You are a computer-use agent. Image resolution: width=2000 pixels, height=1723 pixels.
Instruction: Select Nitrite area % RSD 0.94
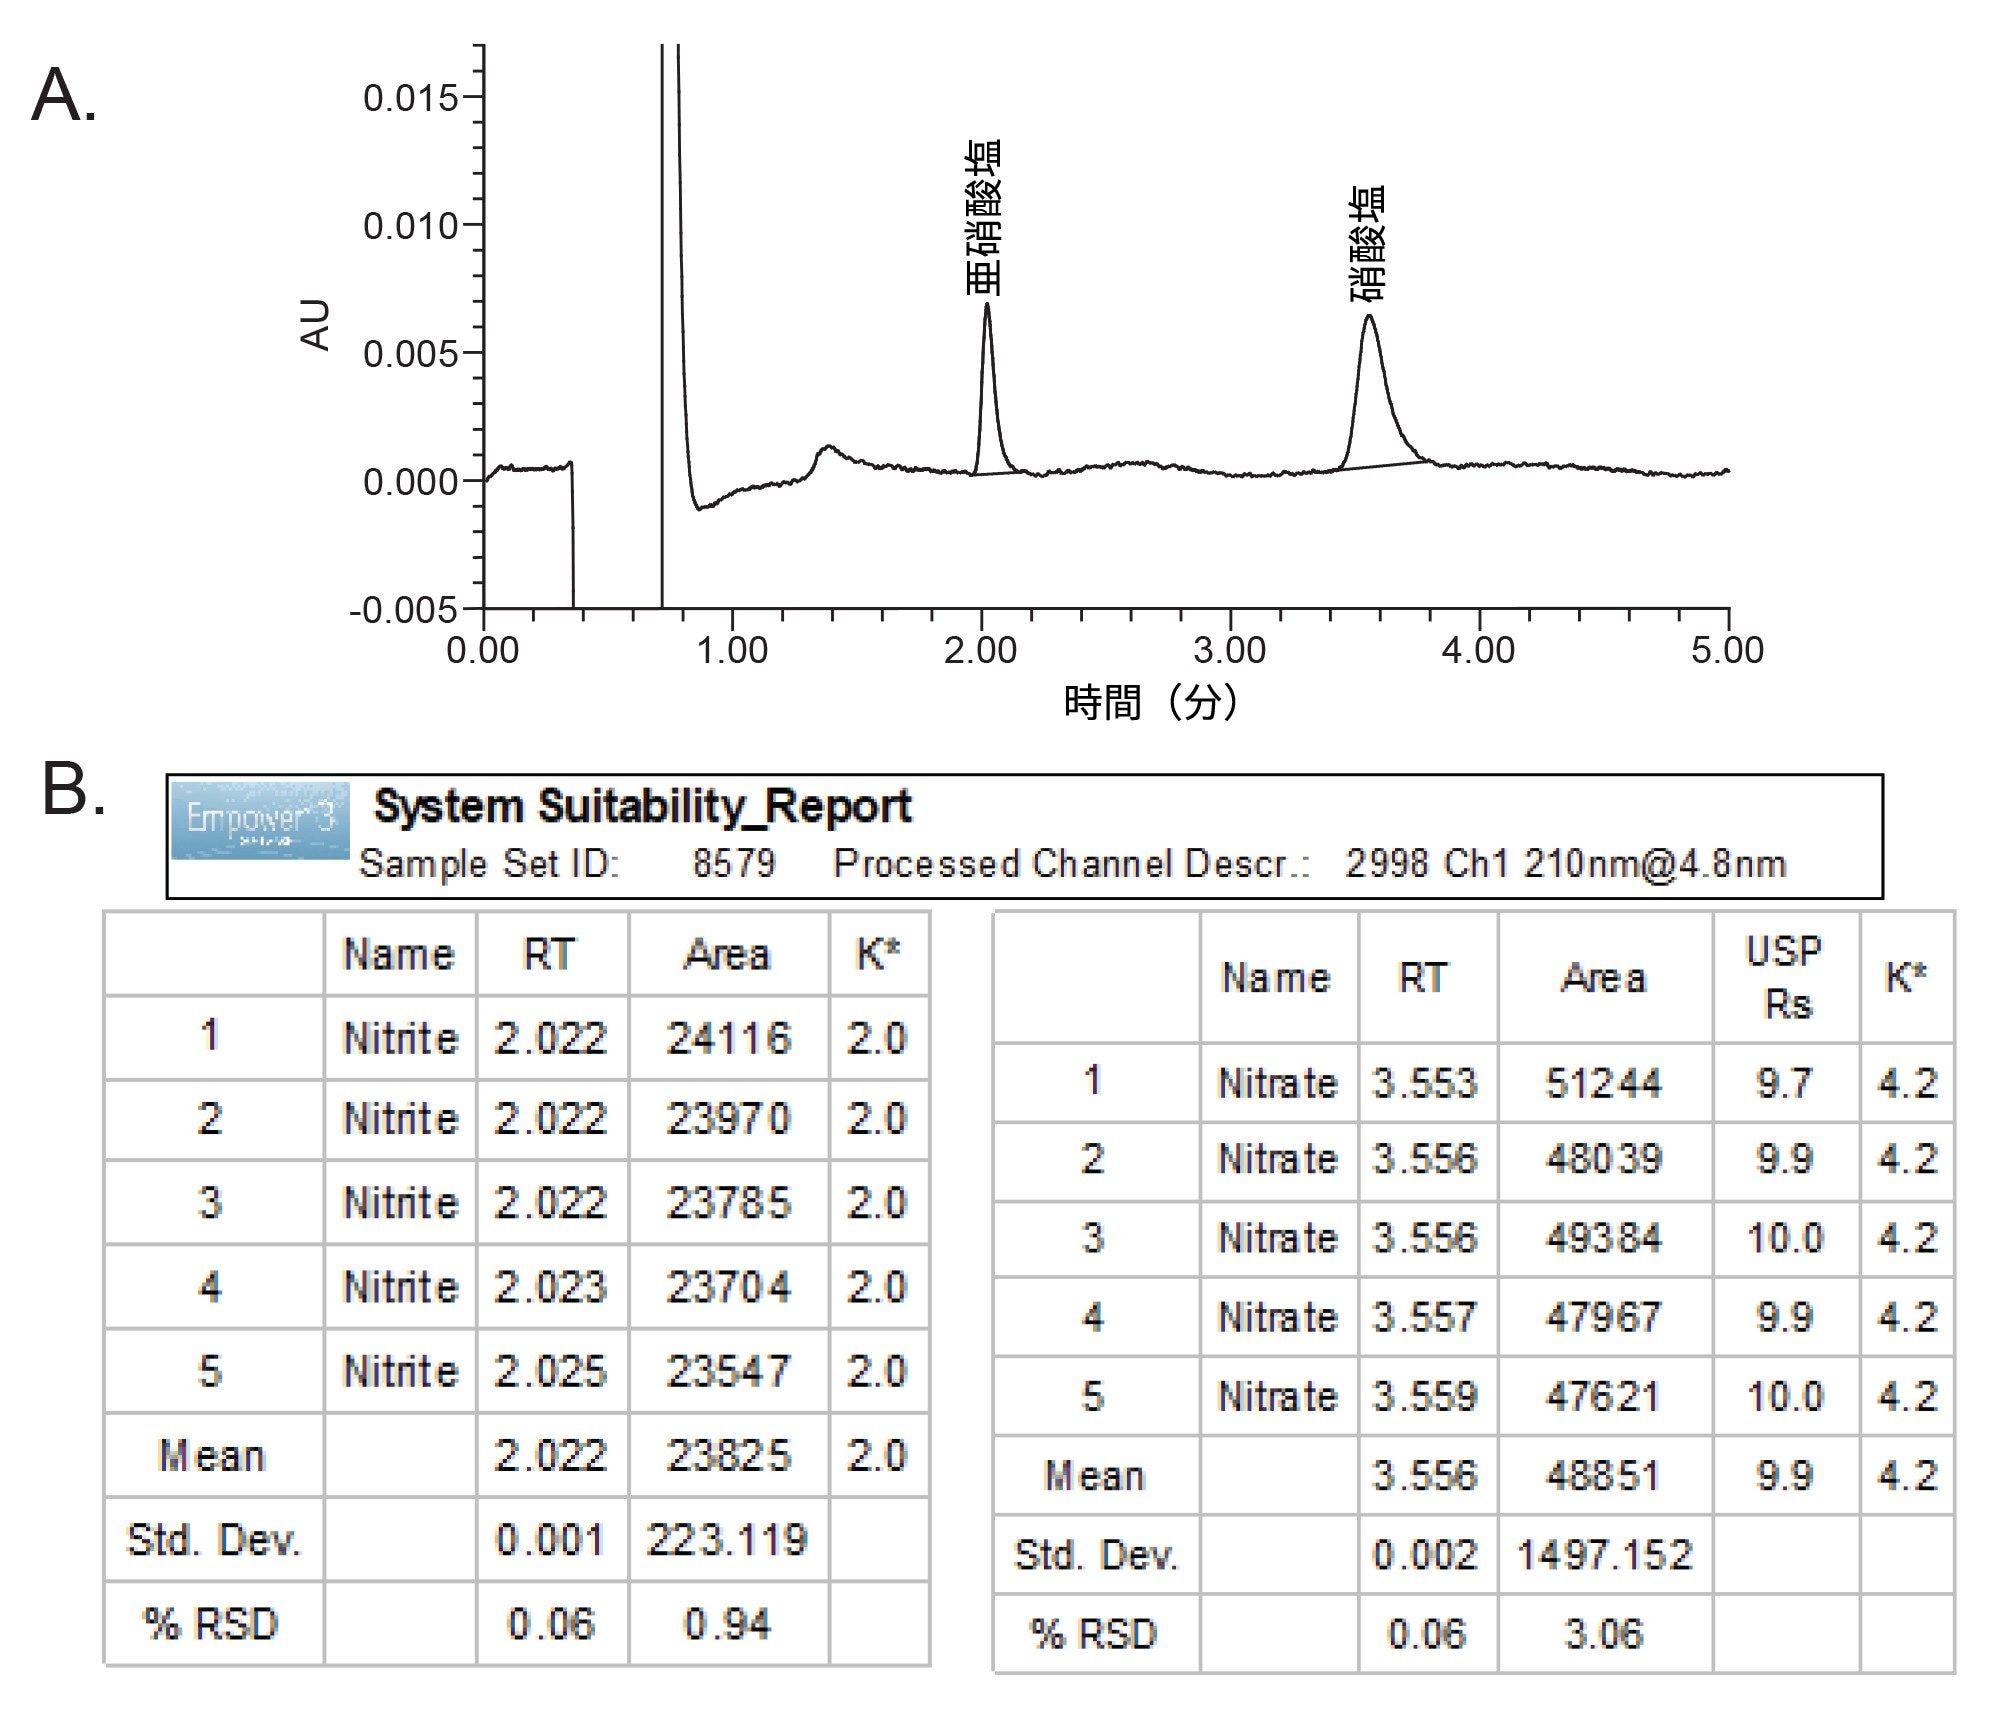pos(727,1625)
